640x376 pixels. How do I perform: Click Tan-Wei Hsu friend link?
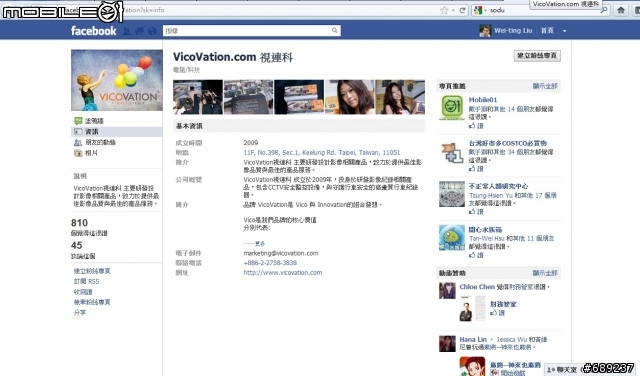487,238
